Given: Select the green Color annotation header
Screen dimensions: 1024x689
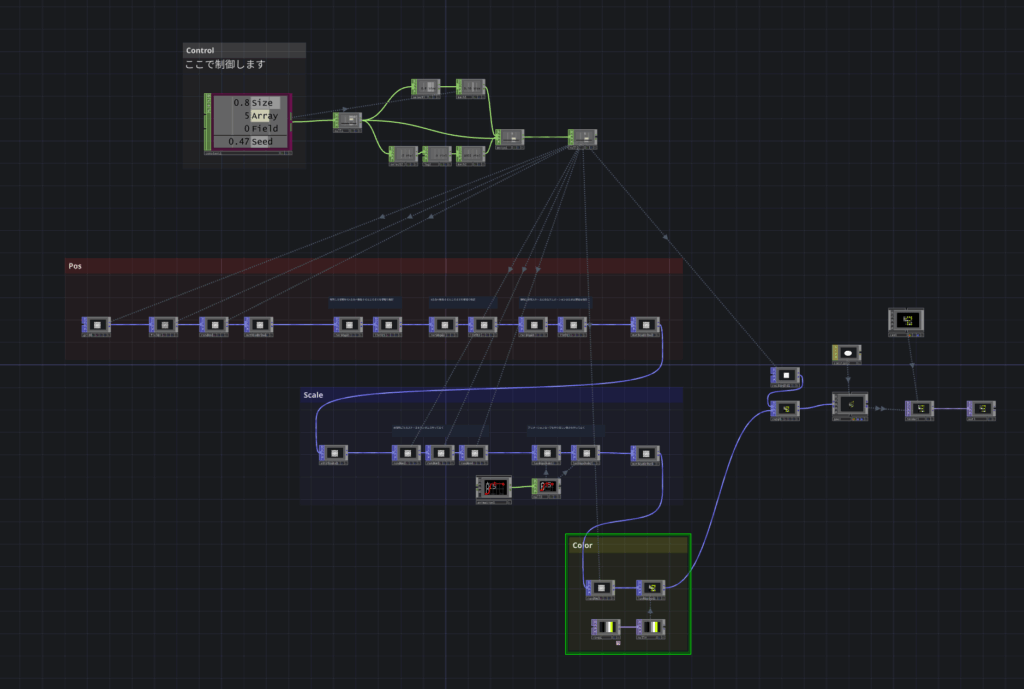Looking at the screenshot, I should click(x=629, y=545).
